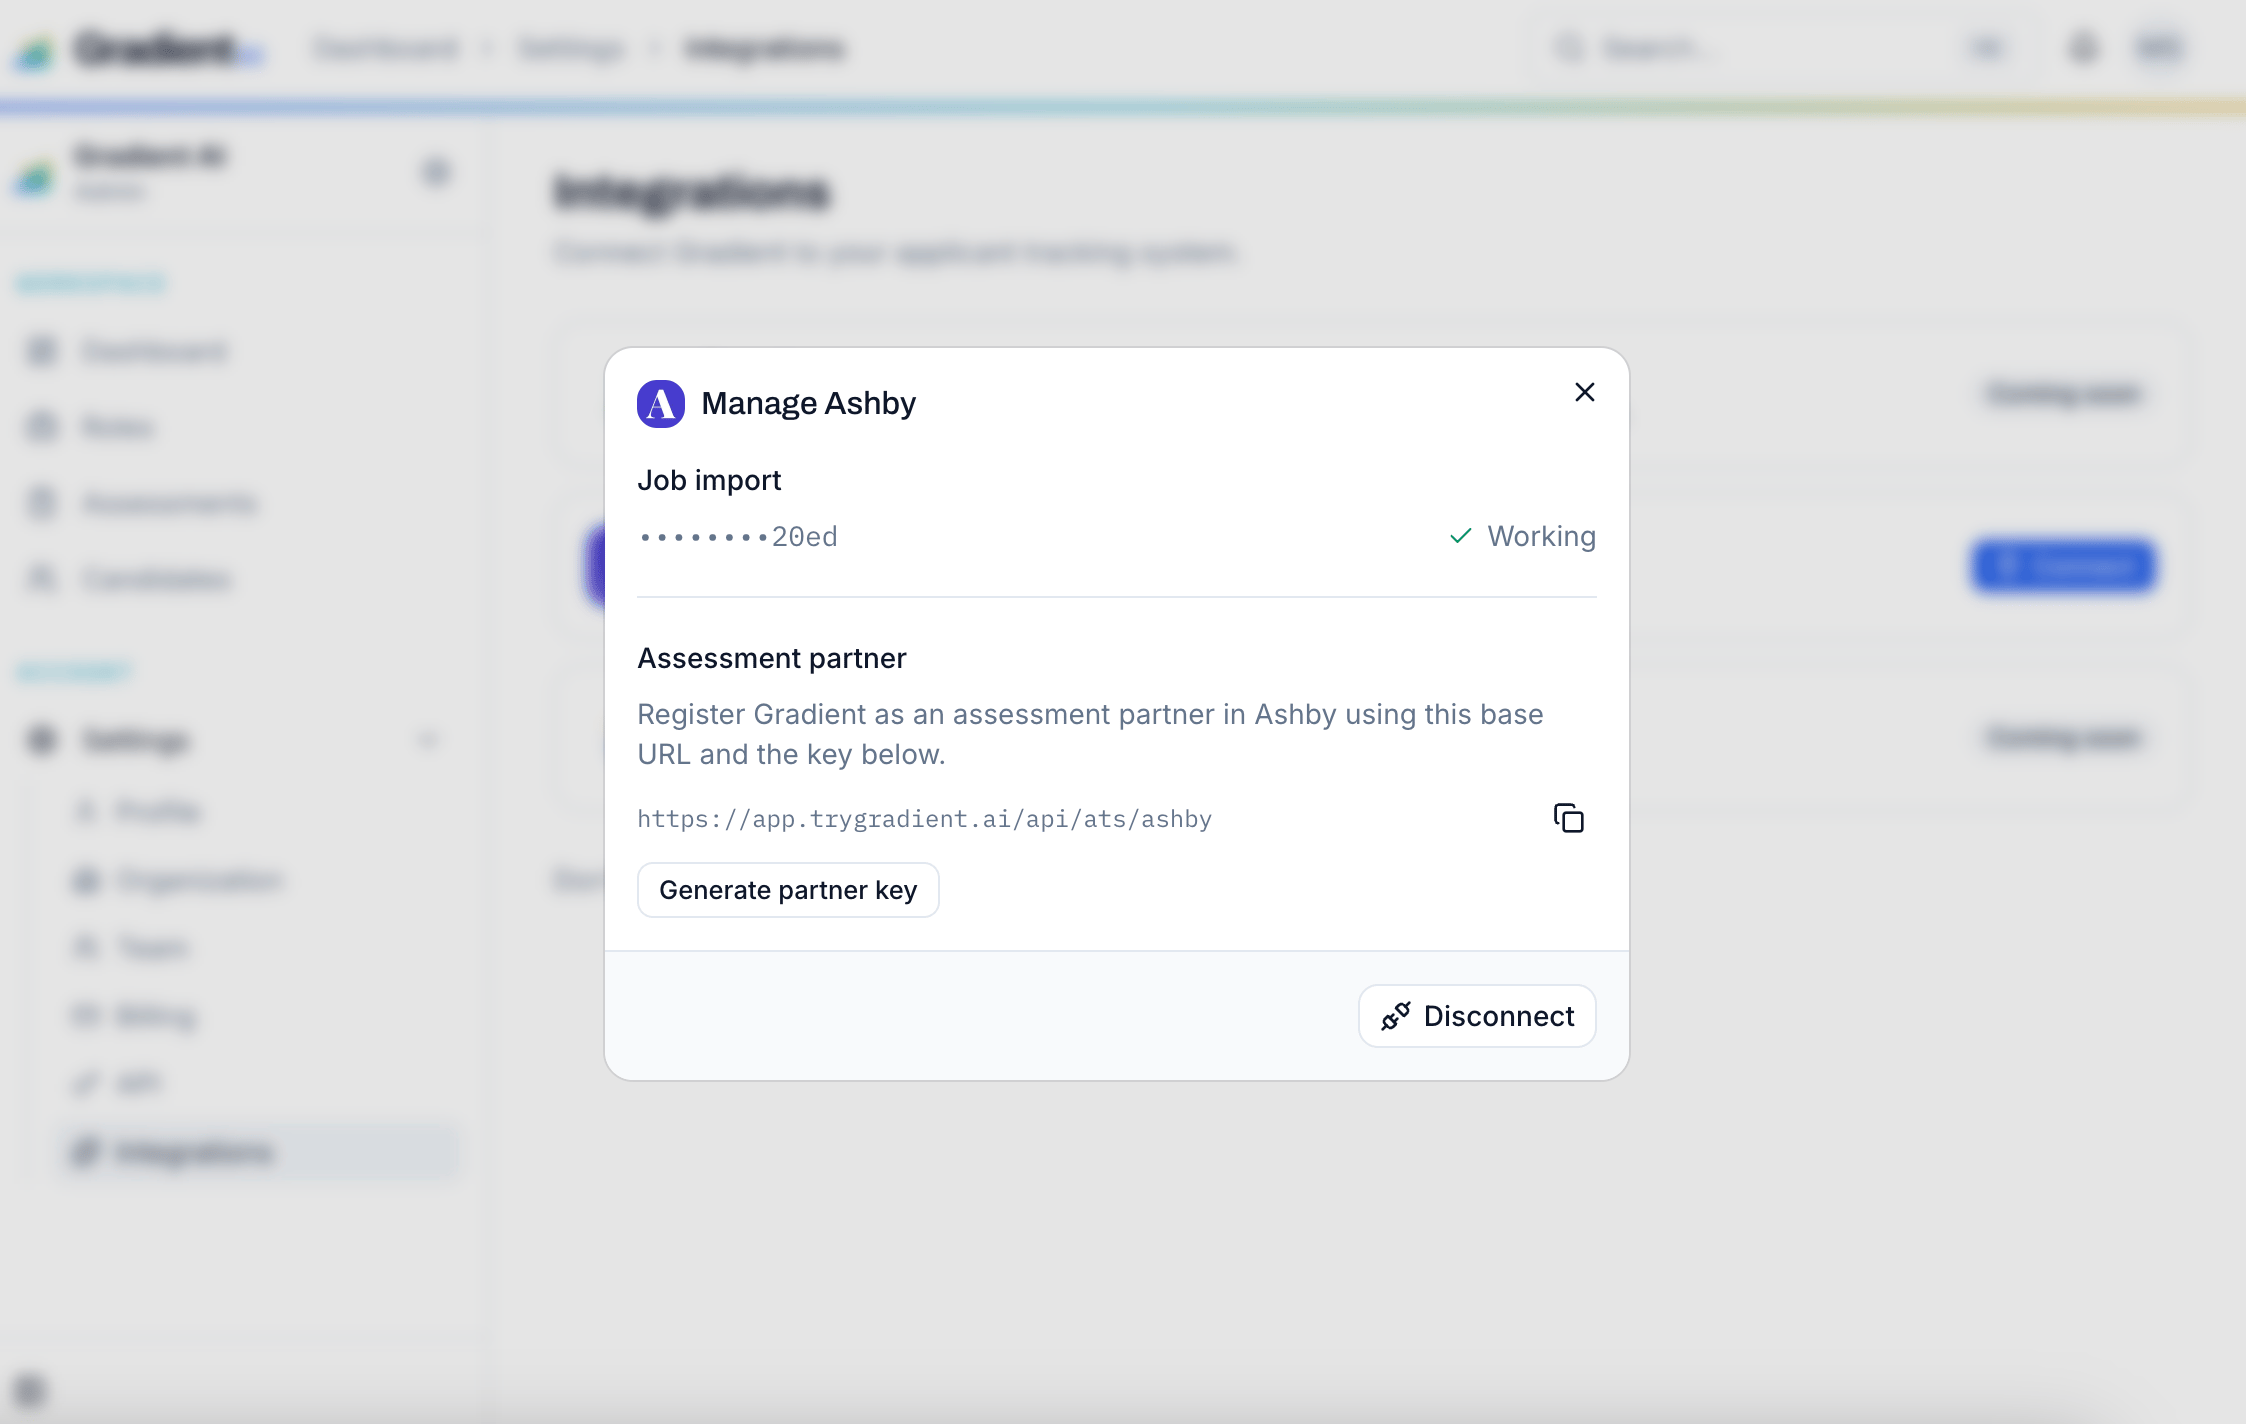Close the Manage Ashby dialog
Viewport: 2246px width, 1424px height.
[1584, 392]
